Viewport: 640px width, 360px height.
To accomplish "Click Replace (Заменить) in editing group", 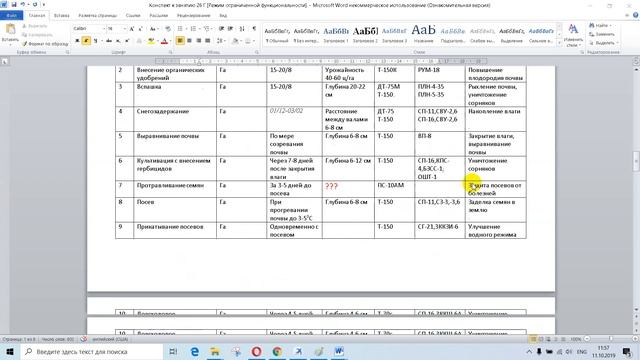I will pos(602,34).
